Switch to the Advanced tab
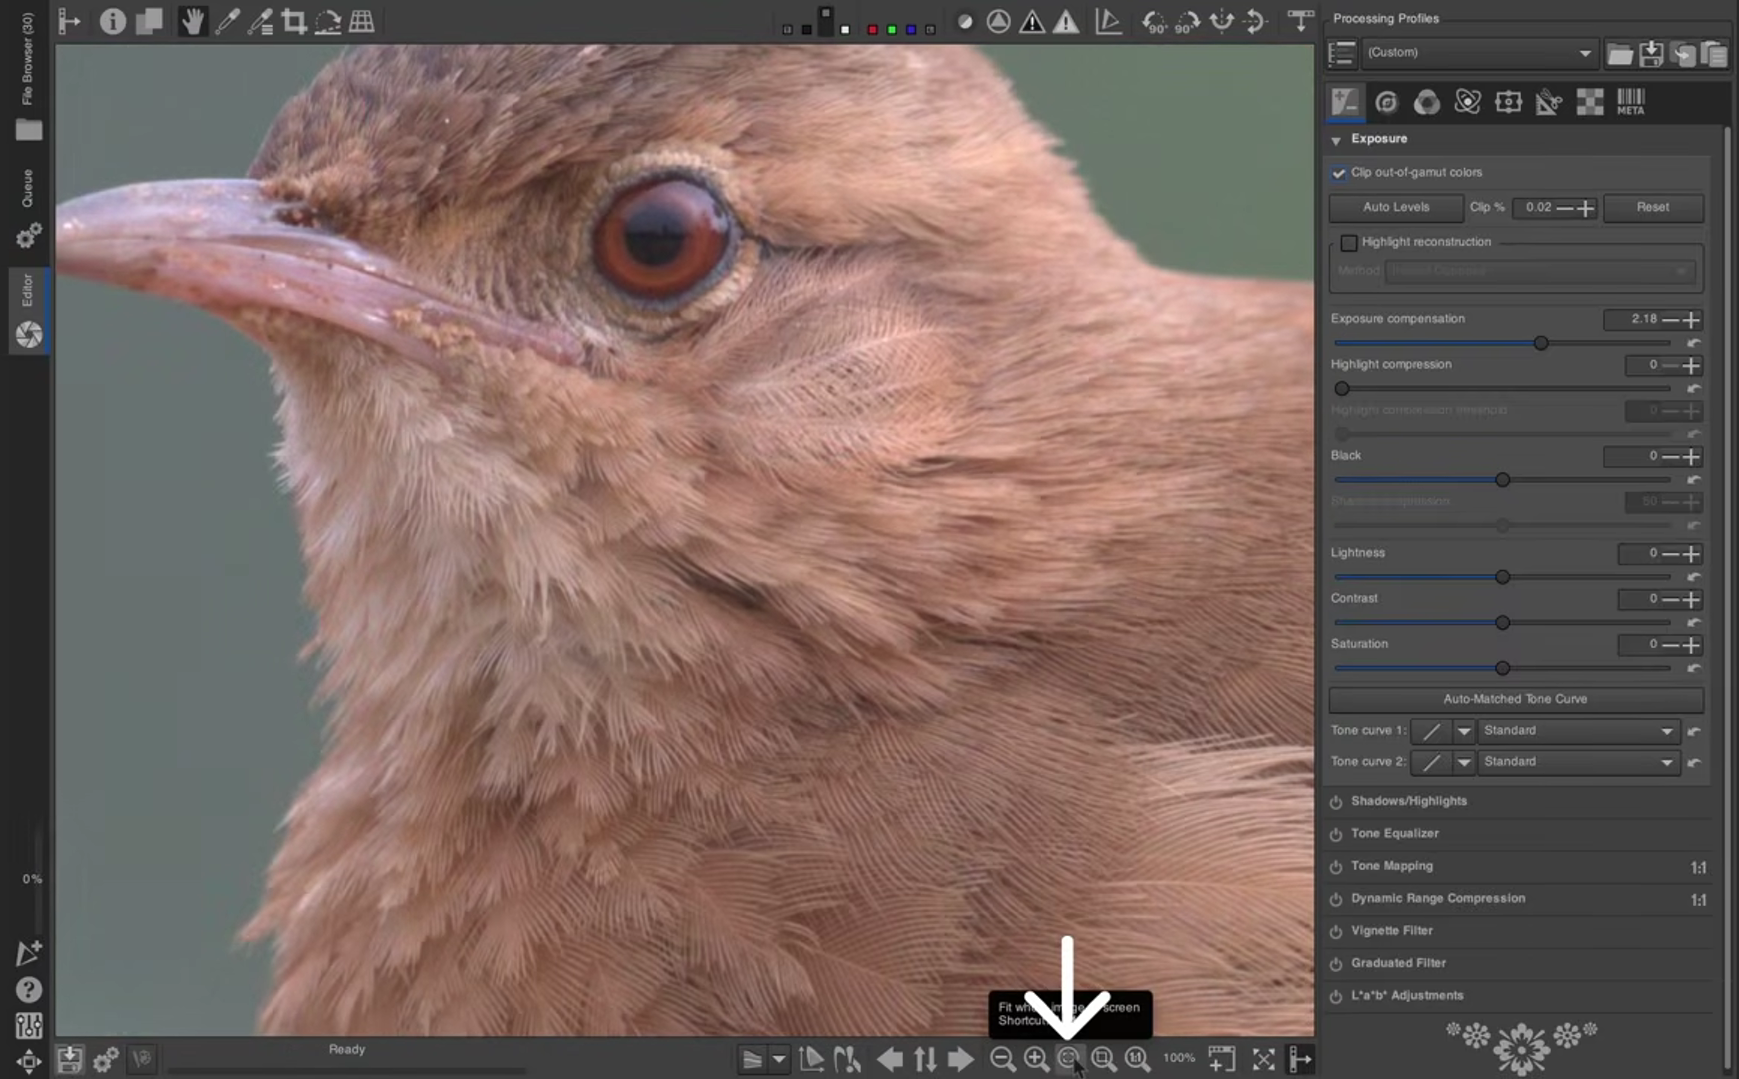Image resolution: width=1739 pixels, height=1079 pixels. click(1467, 101)
